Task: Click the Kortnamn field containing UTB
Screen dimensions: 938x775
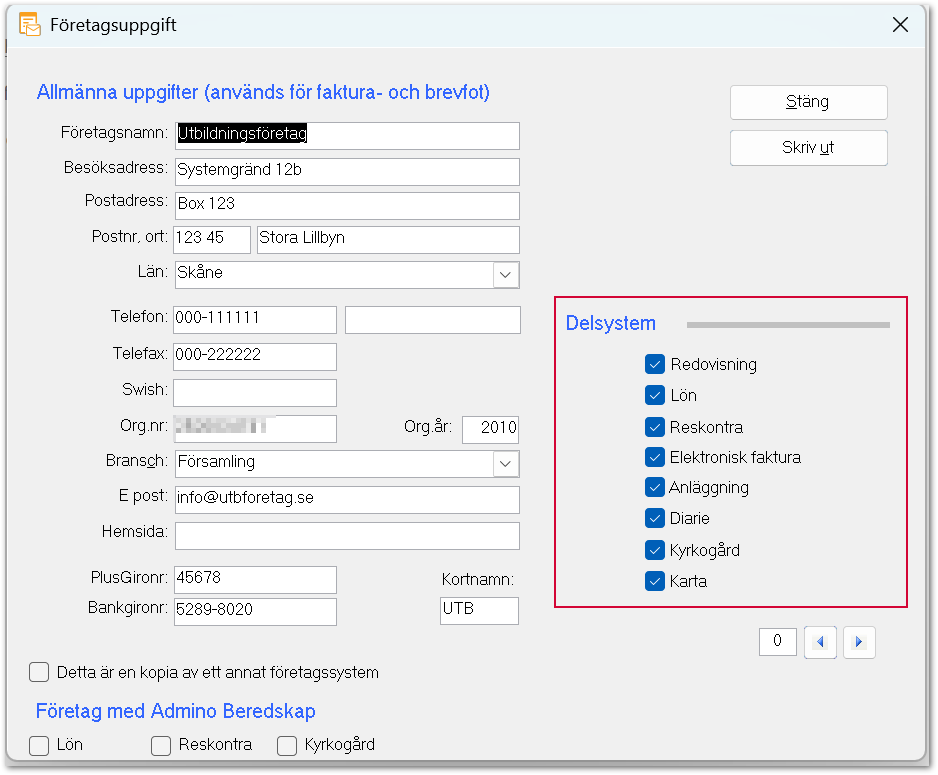Action: tap(479, 610)
